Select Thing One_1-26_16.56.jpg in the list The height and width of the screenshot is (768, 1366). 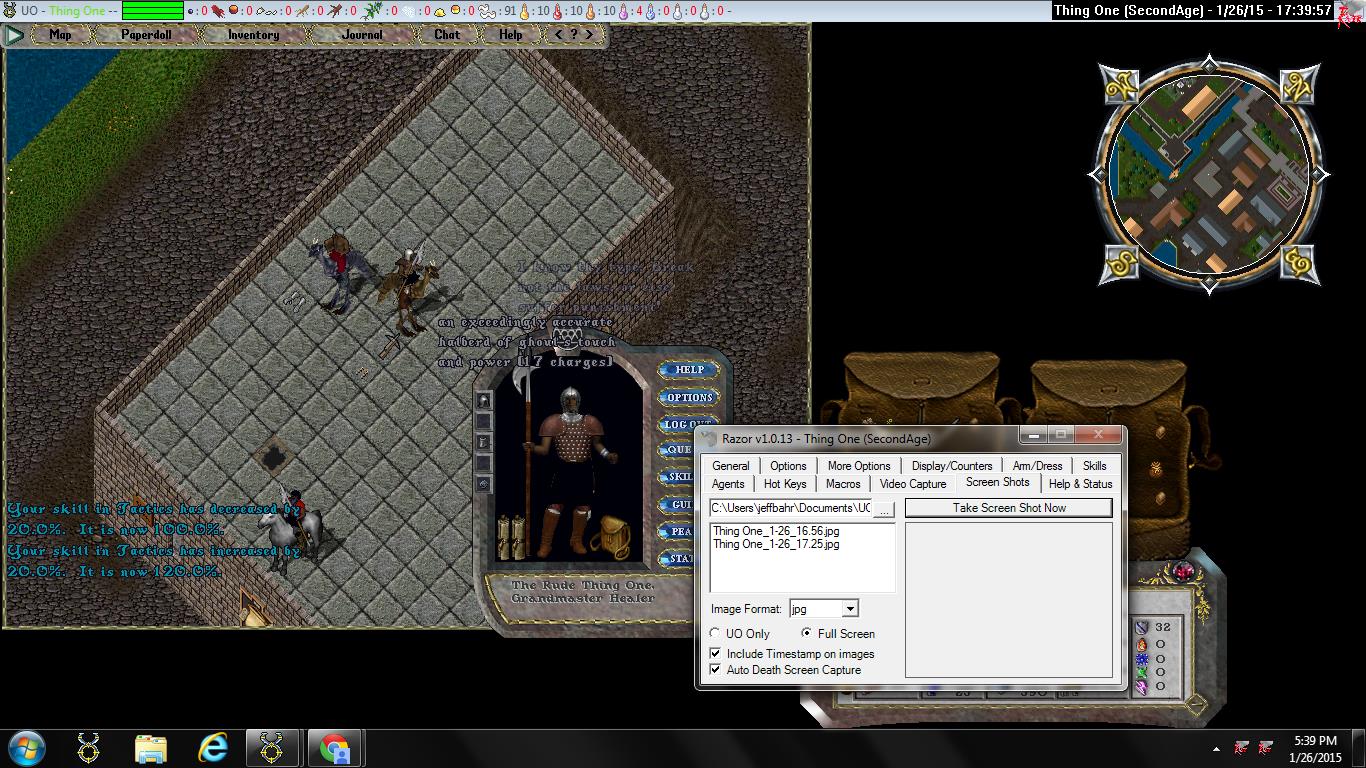click(776, 531)
